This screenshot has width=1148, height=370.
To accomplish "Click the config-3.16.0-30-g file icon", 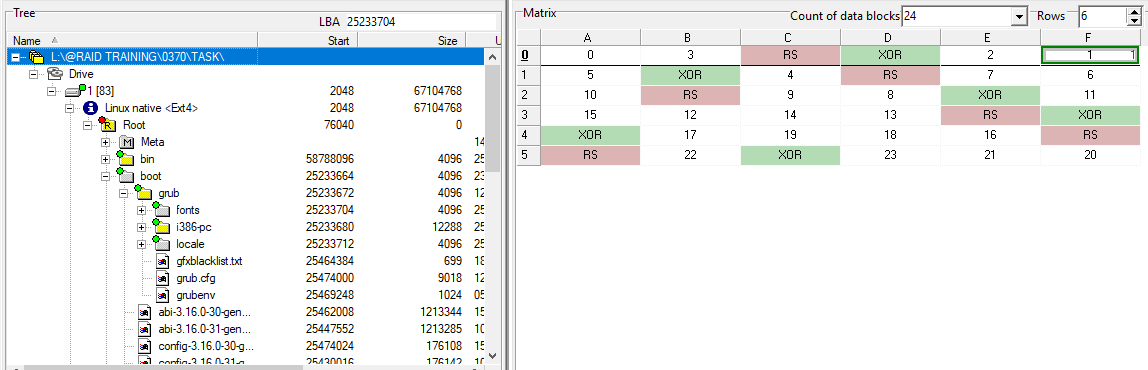I will [x=145, y=346].
